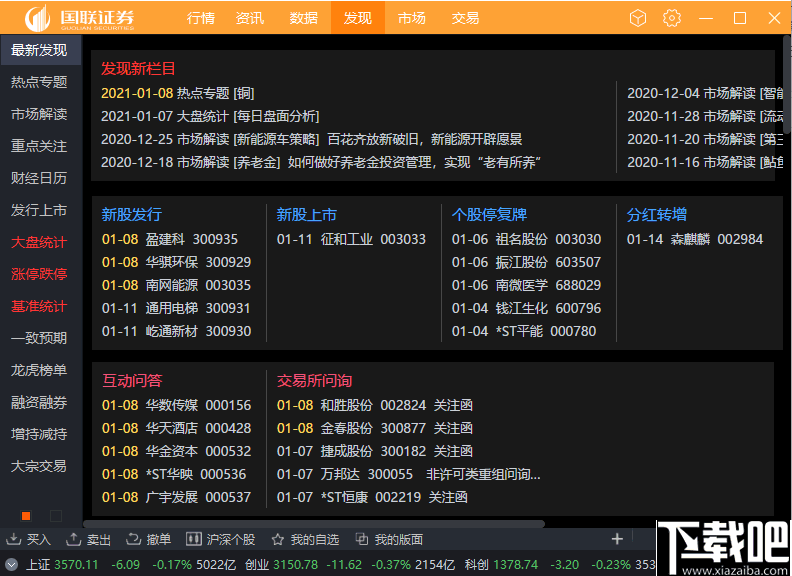This screenshot has height=576, width=792.
Task: Select 征和工业 003033 listing row
Action: click(351, 239)
